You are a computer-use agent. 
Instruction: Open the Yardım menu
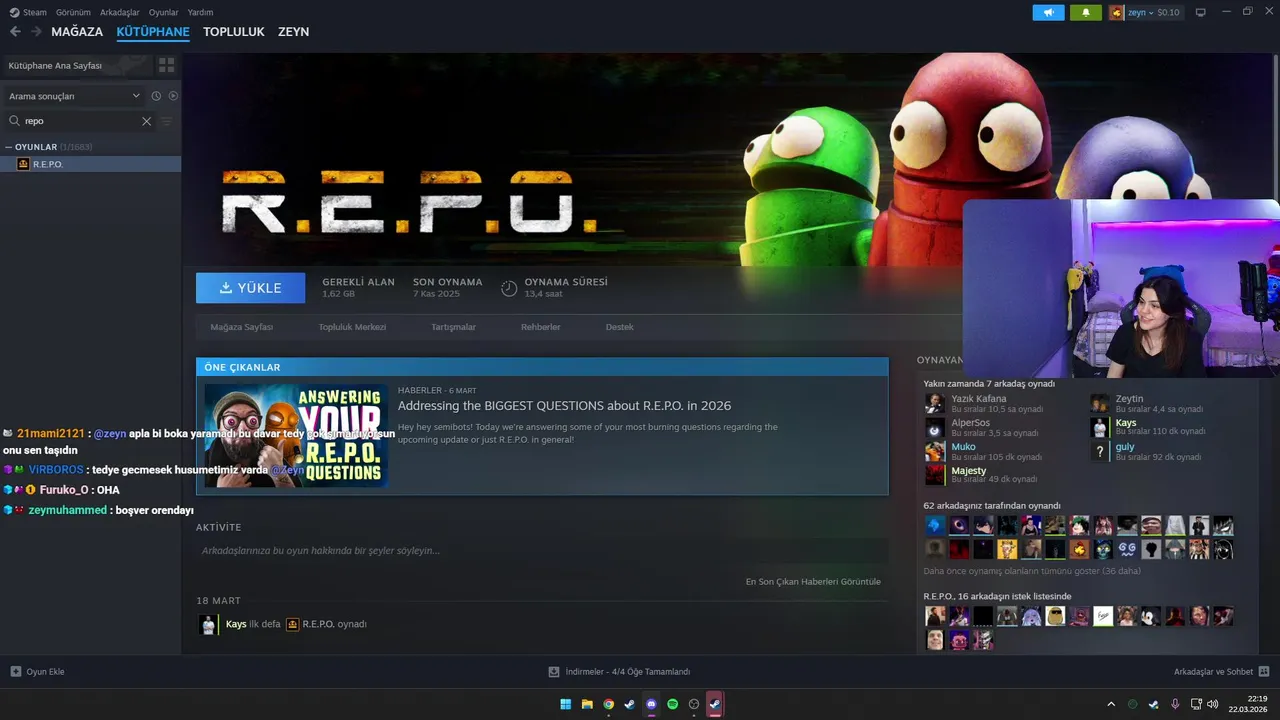click(x=200, y=12)
